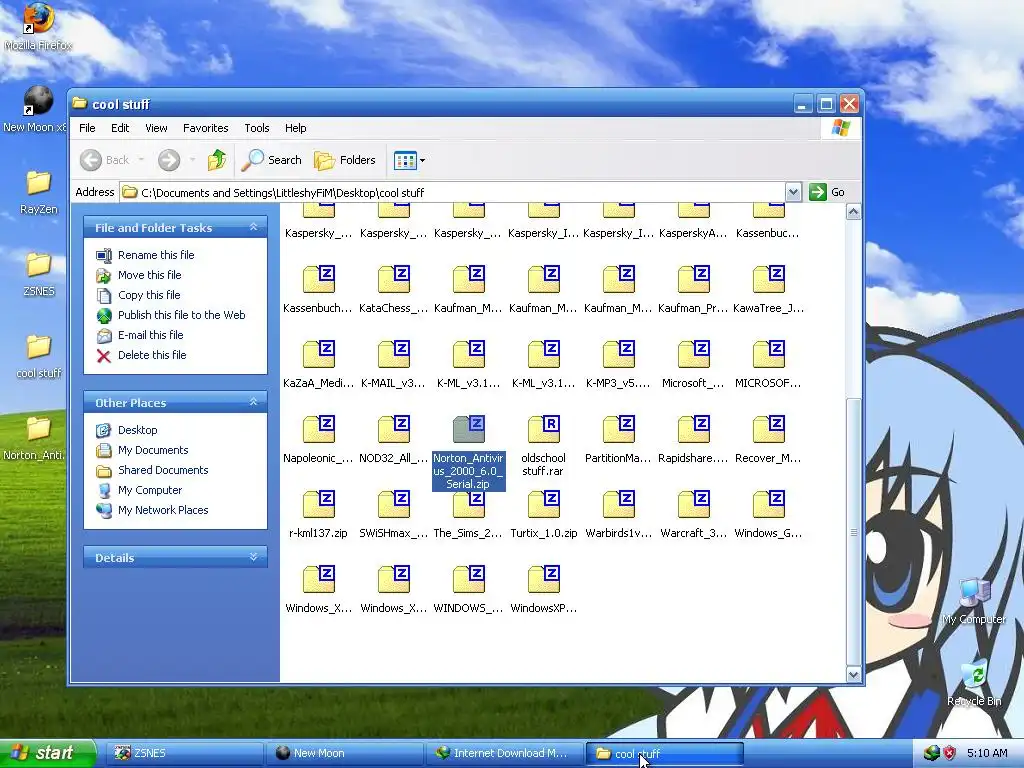Viewport: 1024px width, 768px height.
Task: Select the Warbirds1v zip file icon
Action: point(618,504)
